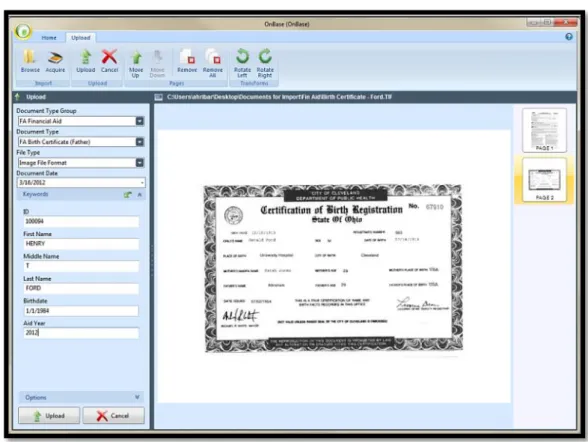Viewport: 588px width, 442px height.
Task: Open the Document Type Group dropdown
Action: (x=140, y=121)
